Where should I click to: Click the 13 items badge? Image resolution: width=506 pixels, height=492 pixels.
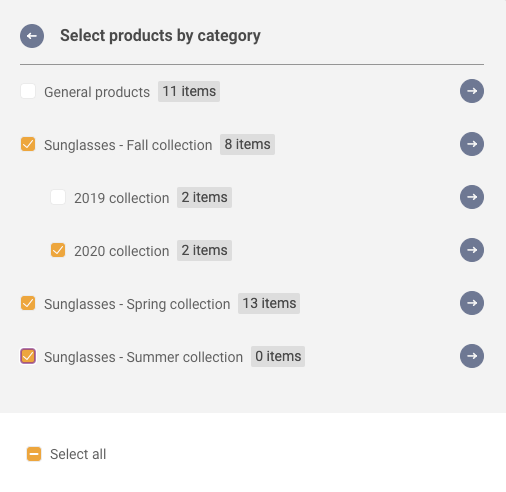(269, 303)
